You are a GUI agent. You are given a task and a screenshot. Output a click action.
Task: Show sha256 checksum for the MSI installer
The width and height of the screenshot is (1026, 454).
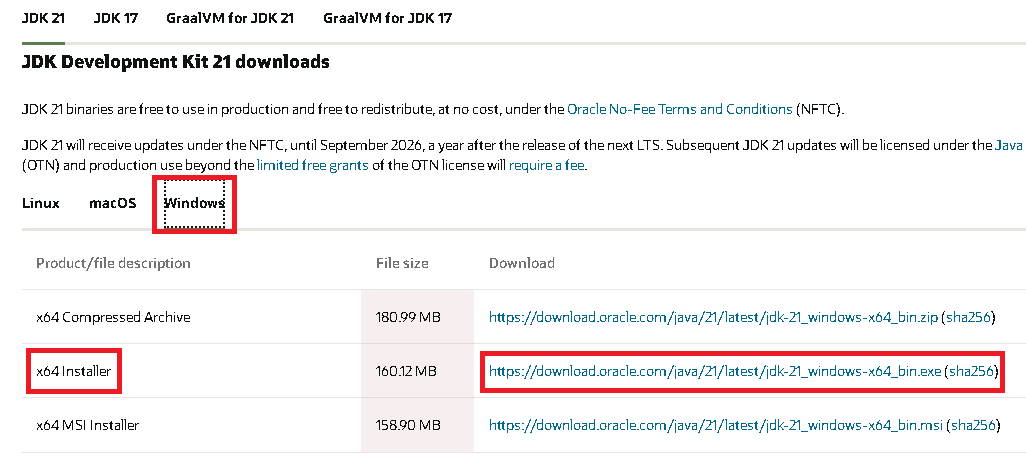click(973, 425)
